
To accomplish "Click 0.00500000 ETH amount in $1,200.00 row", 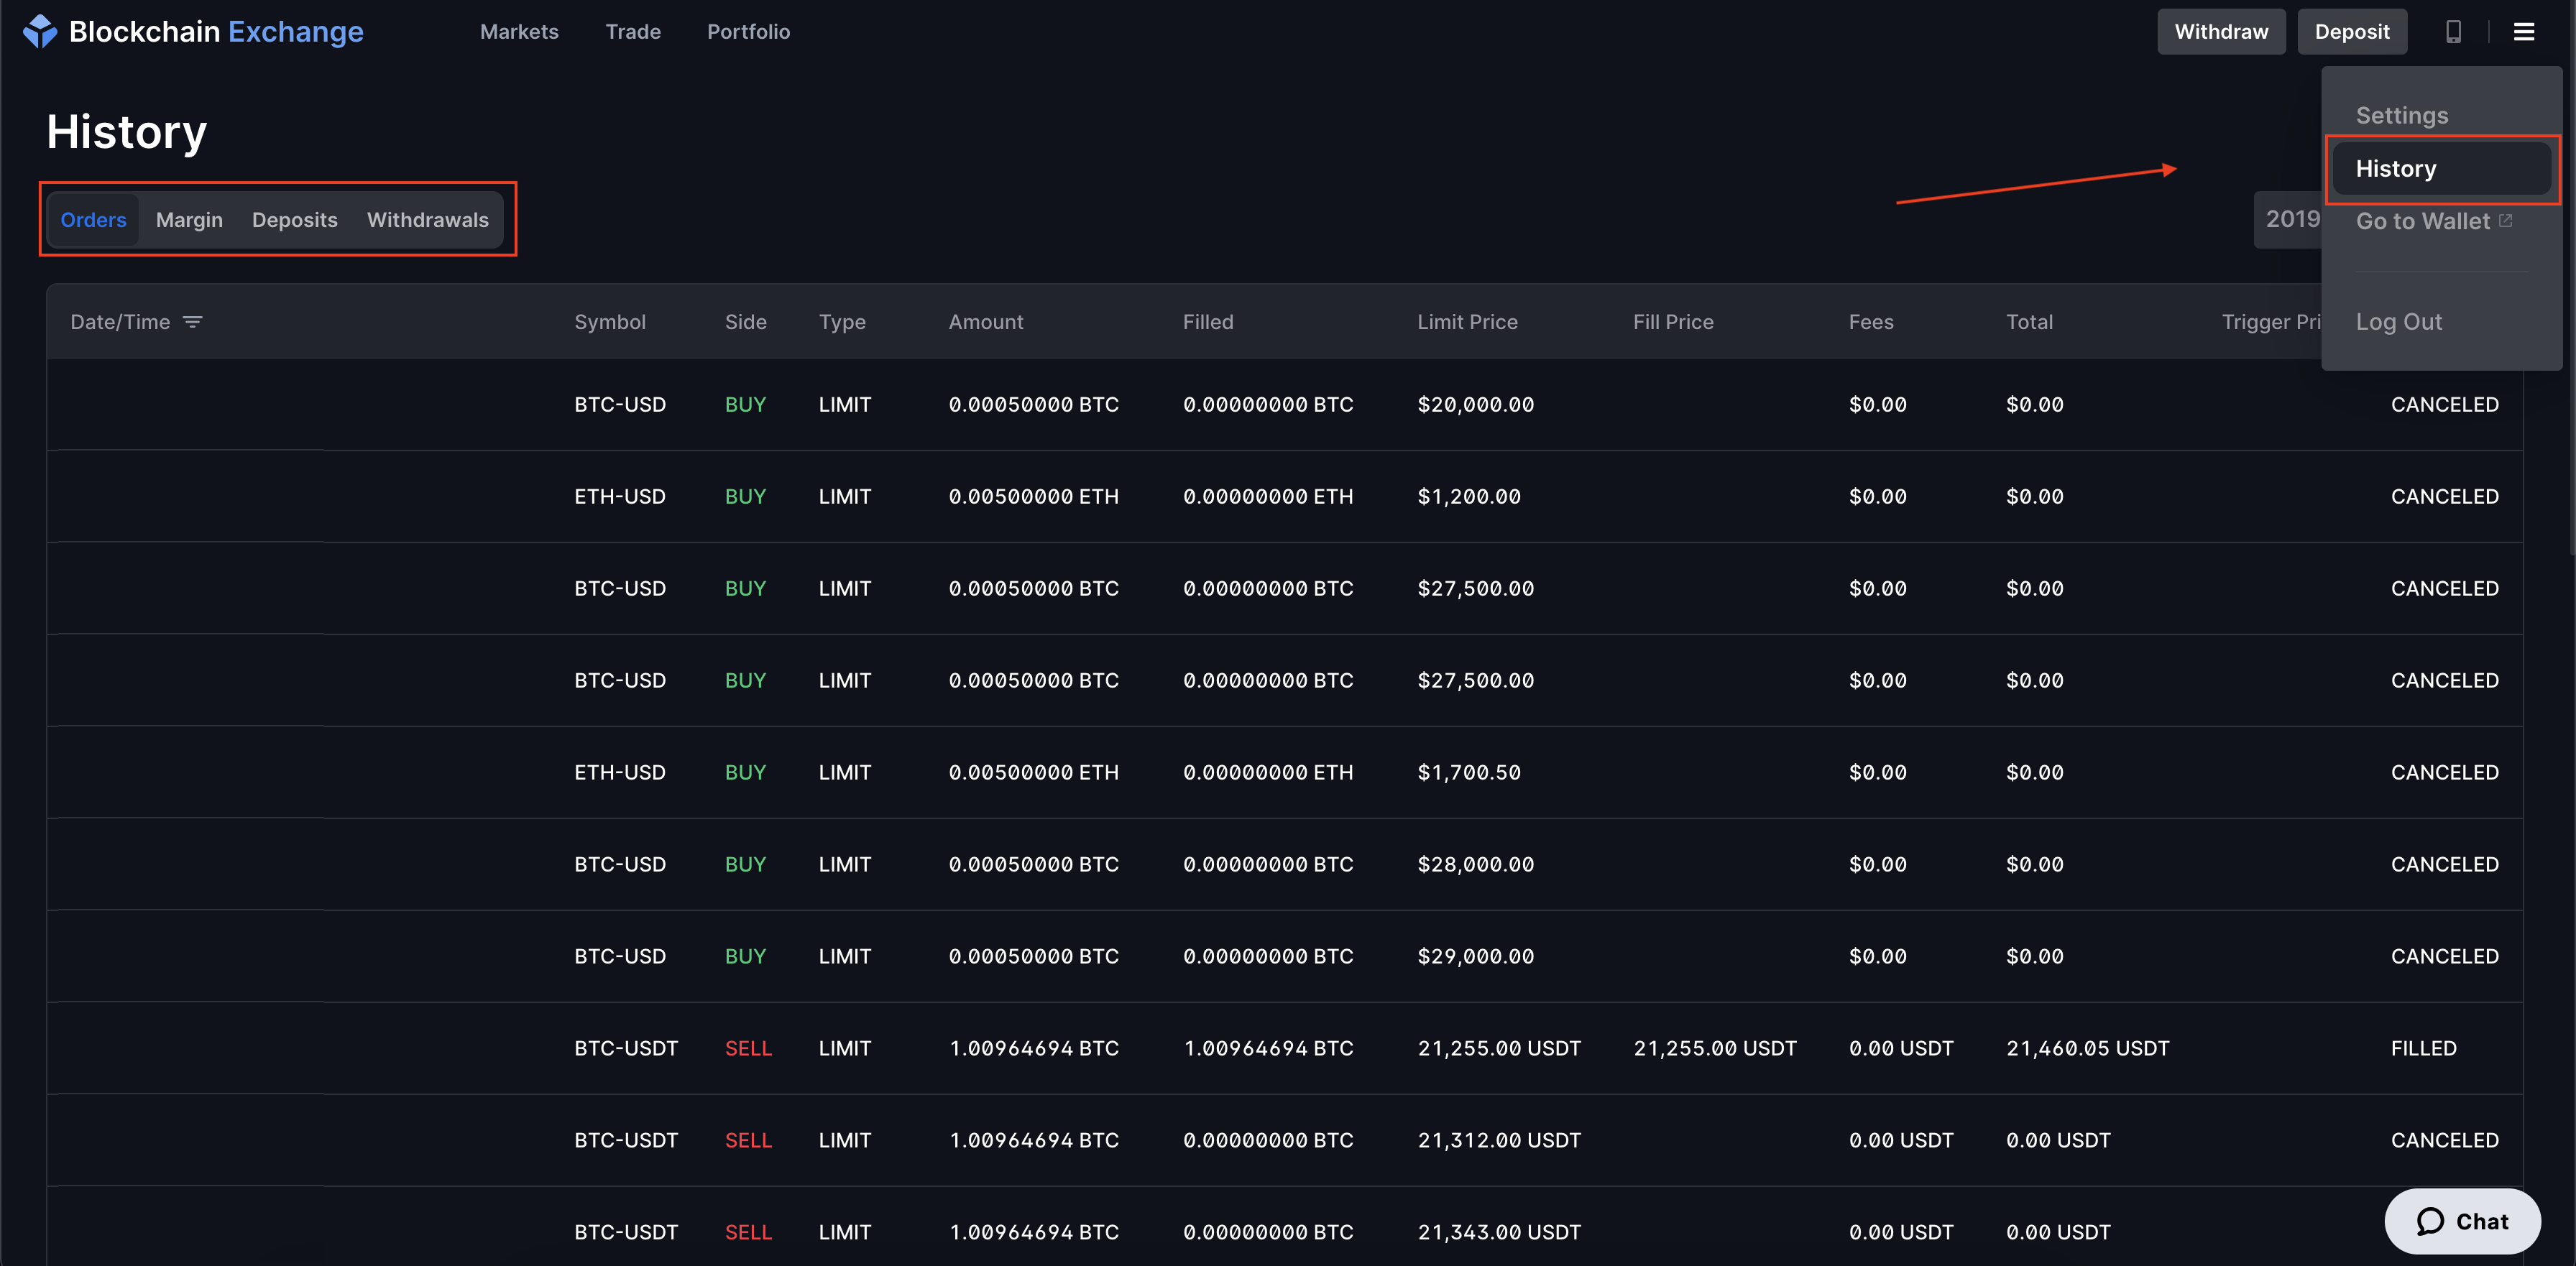I will (1033, 497).
